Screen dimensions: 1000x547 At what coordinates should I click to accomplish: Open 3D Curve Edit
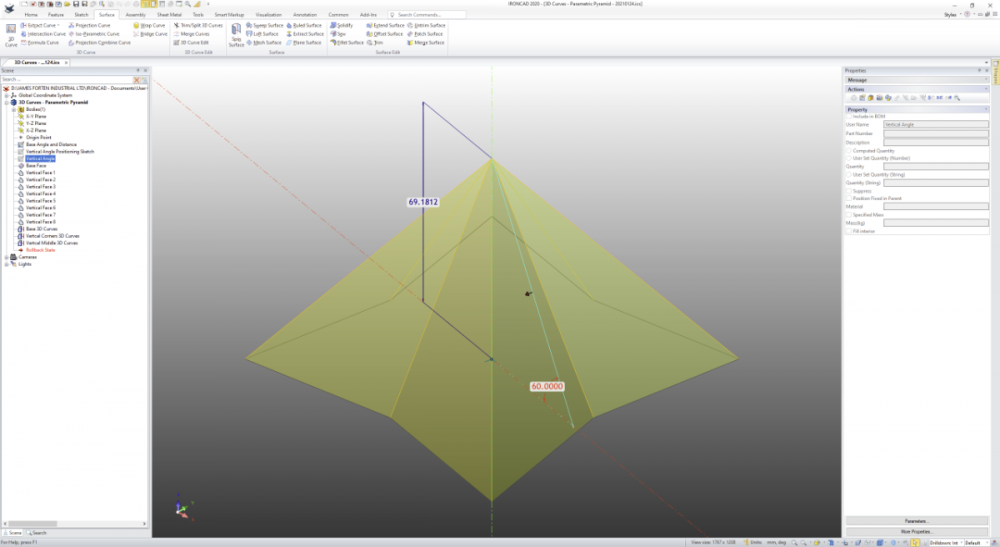point(191,43)
